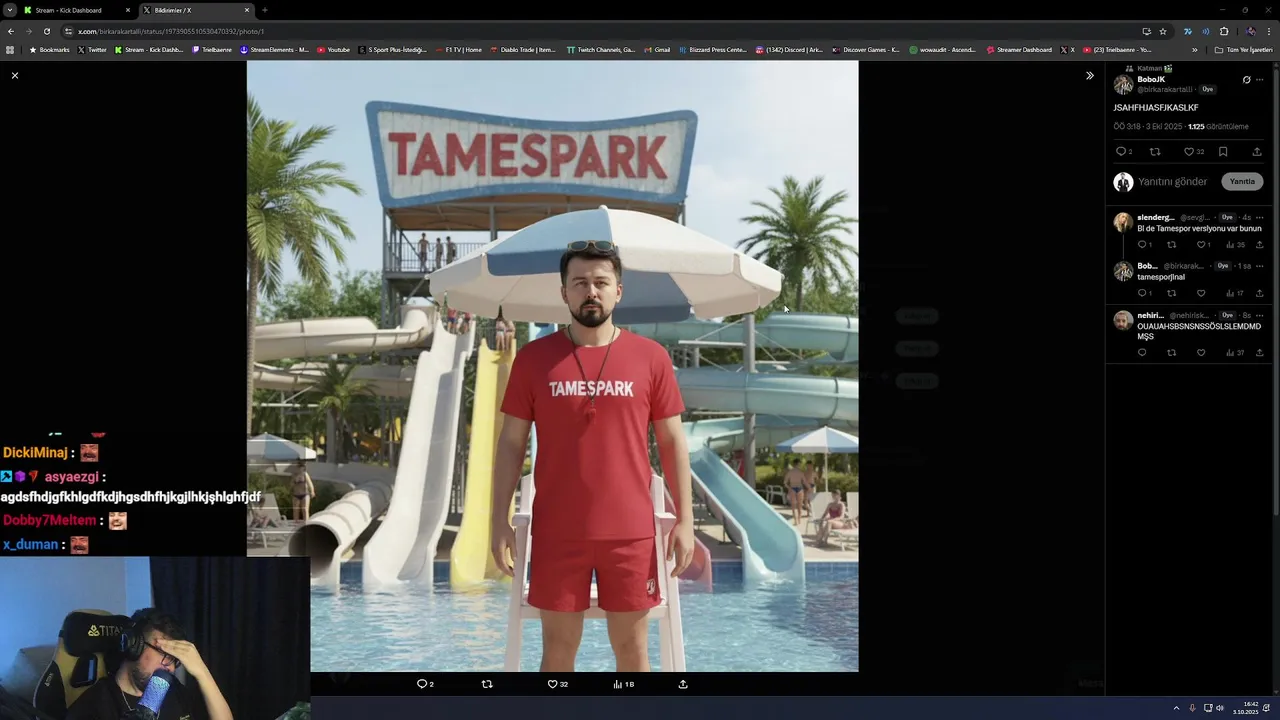Open BoboJK profile avatar in tweet header
Screen dimensions: 1280x720
point(1123,84)
